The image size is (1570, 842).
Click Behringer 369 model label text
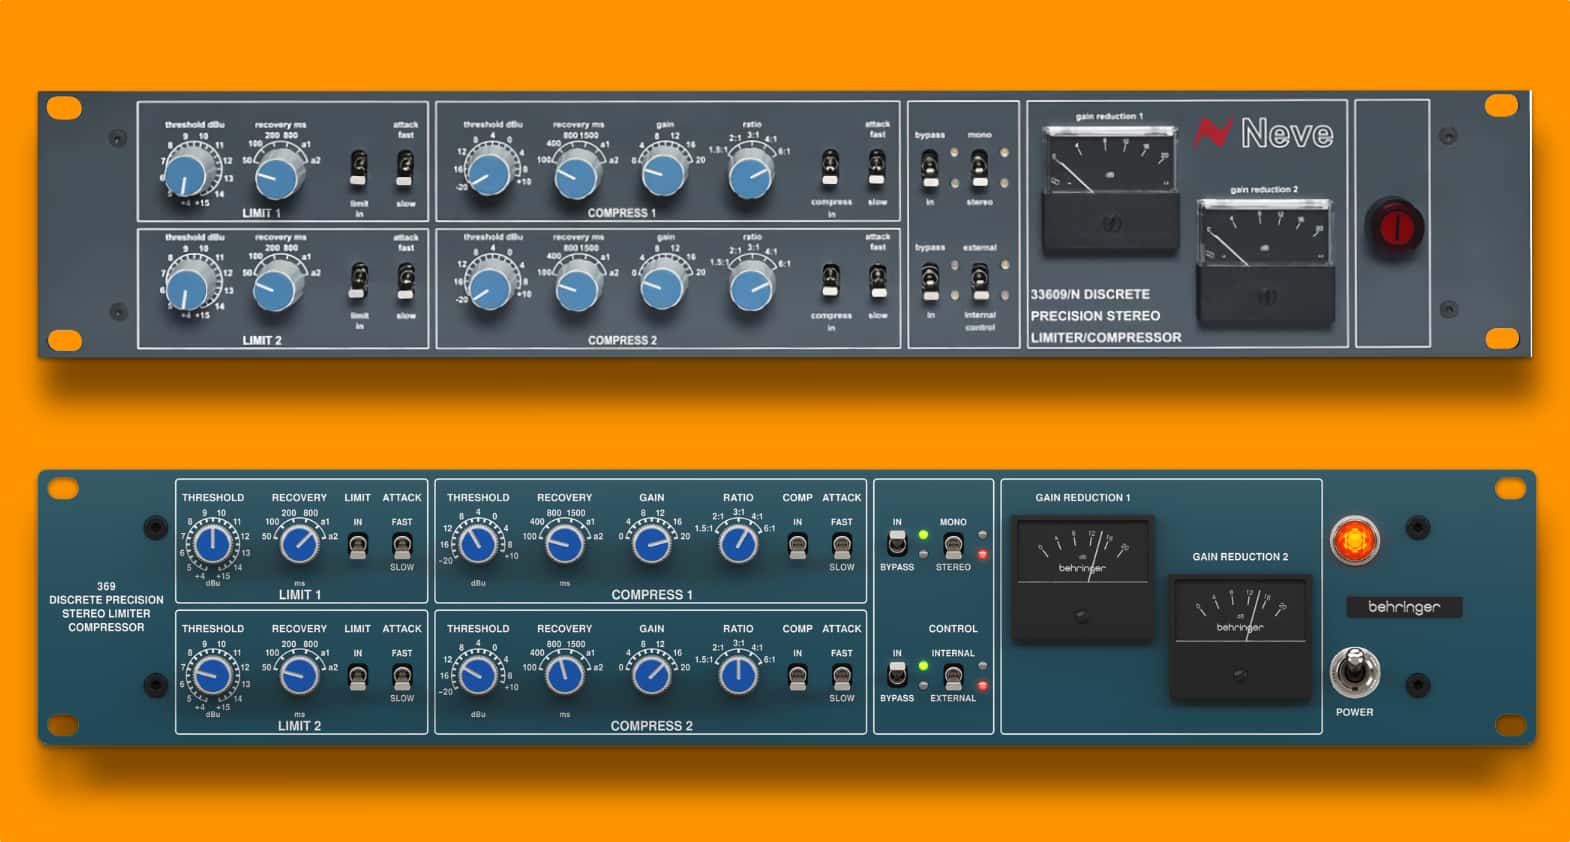tap(106, 587)
